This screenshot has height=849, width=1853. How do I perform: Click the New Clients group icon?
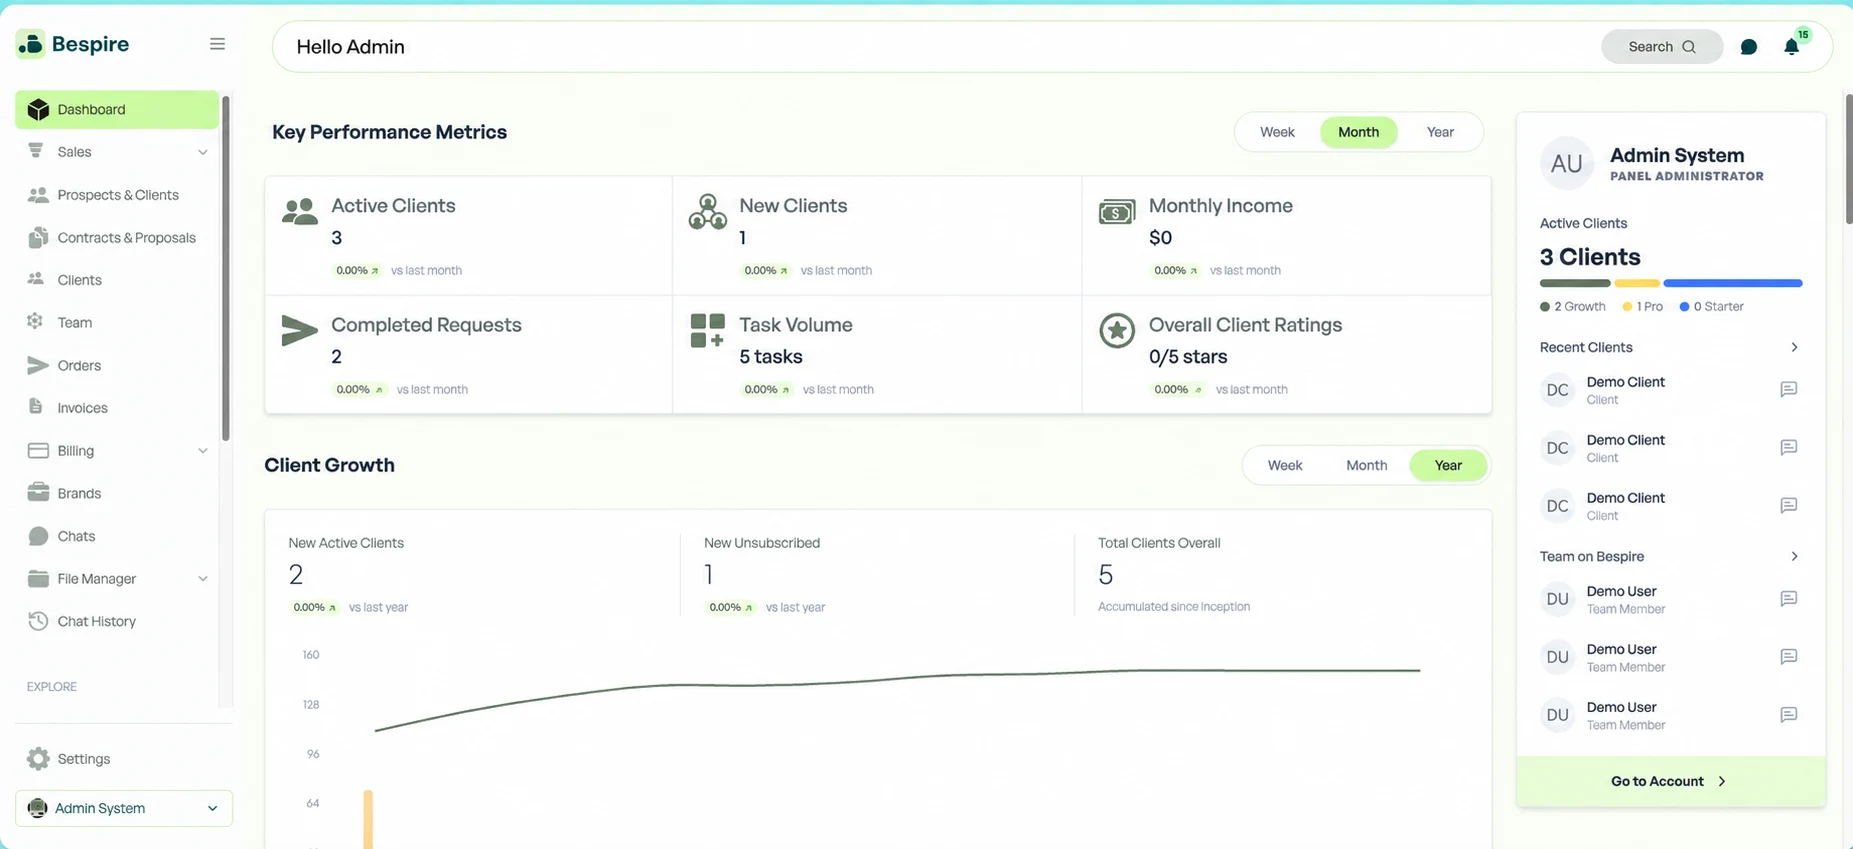(x=708, y=211)
